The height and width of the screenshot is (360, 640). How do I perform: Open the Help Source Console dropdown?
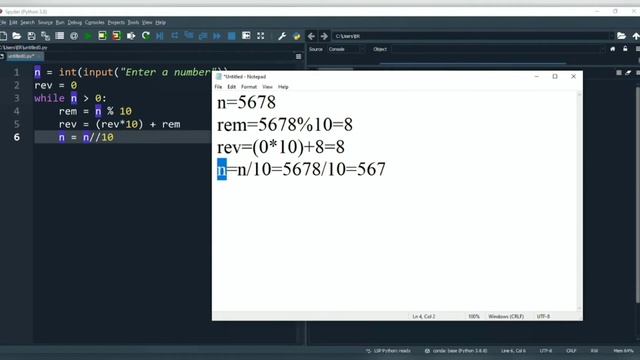(346, 49)
